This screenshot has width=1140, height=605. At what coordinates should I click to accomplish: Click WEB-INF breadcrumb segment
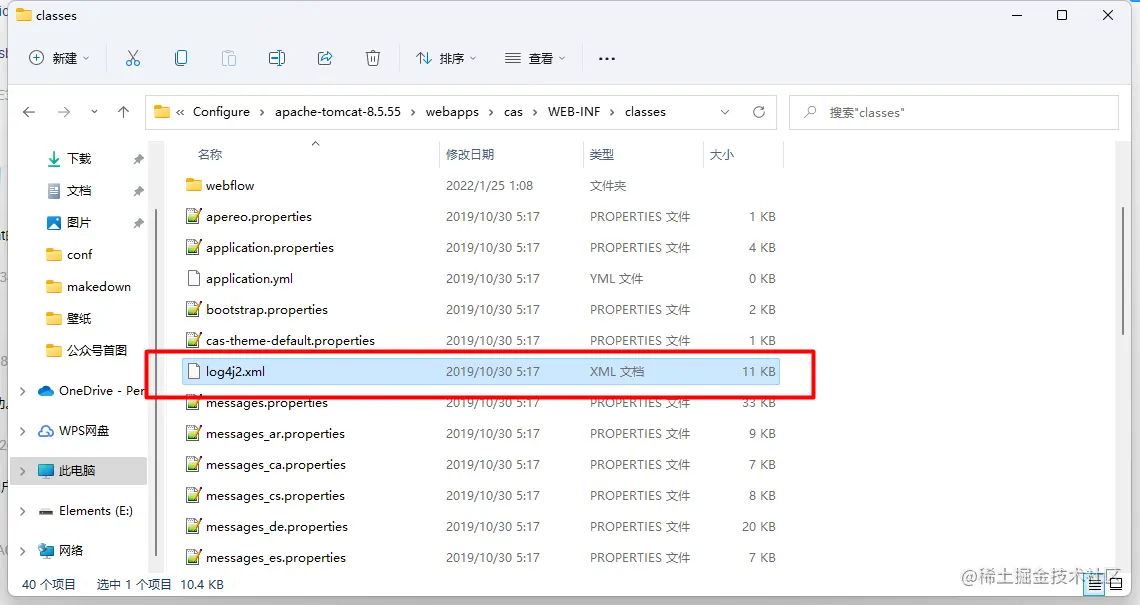(x=574, y=112)
